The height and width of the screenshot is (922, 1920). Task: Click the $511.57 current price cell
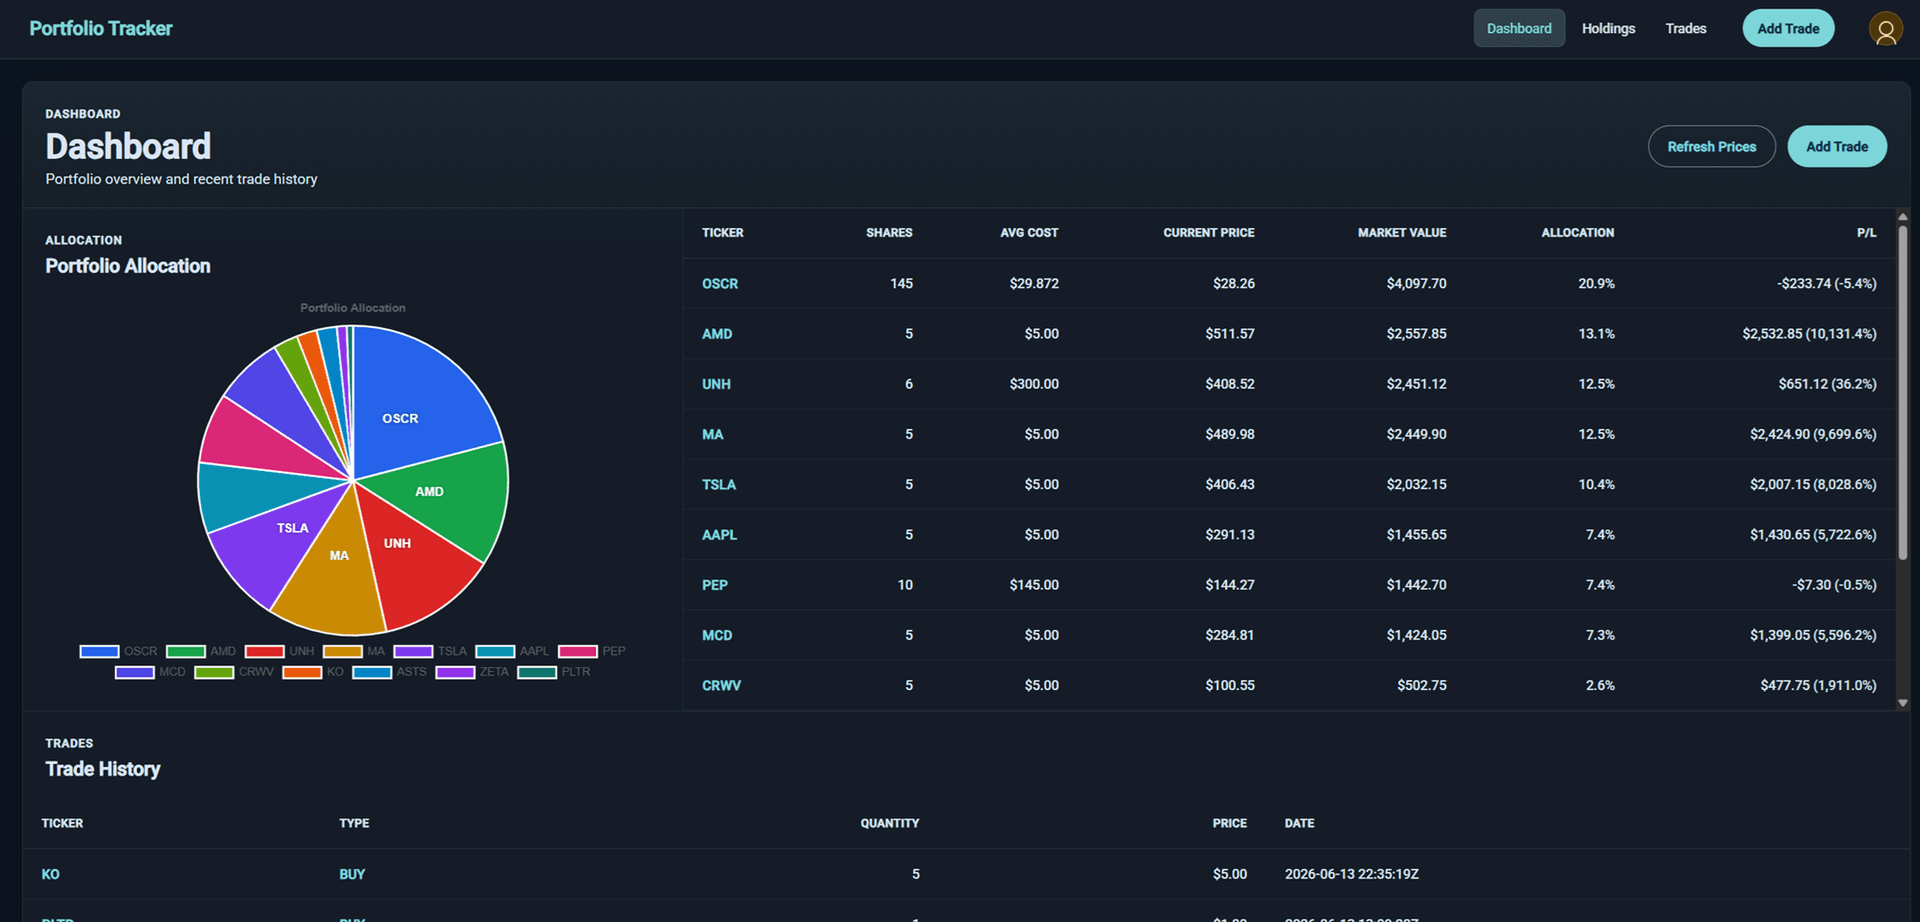click(1230, 334)
